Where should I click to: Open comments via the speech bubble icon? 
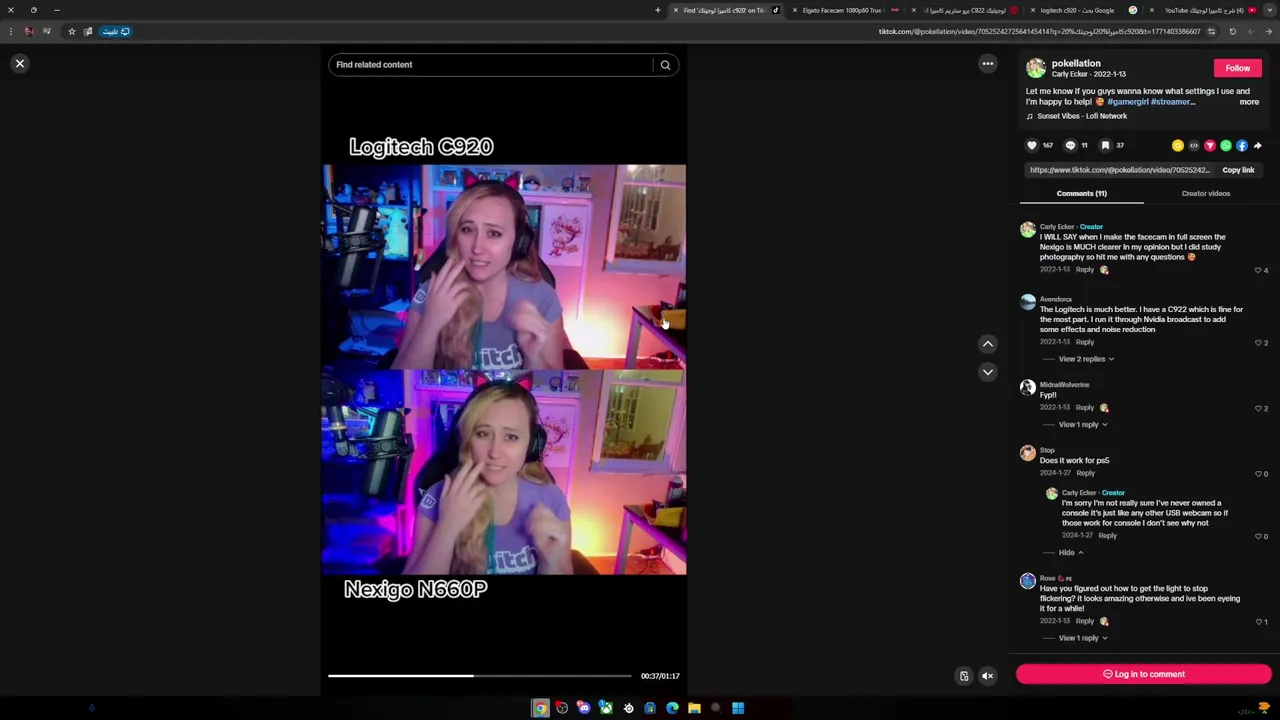tap(1069, 146)
